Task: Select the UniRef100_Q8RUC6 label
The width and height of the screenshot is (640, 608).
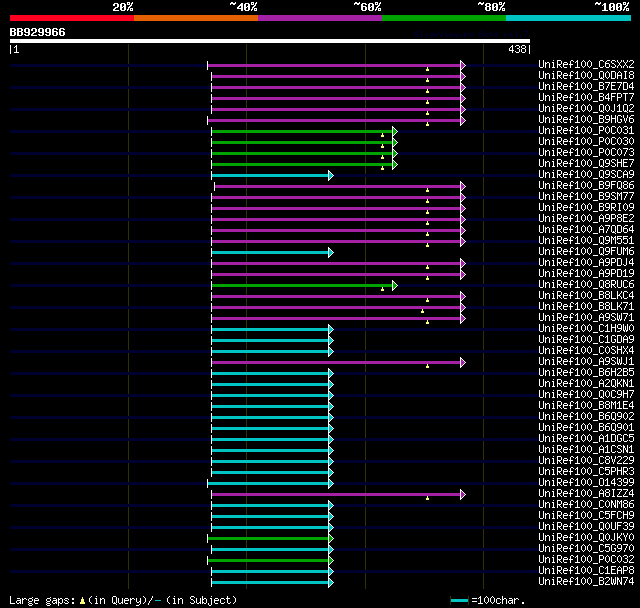Action: 586,285
